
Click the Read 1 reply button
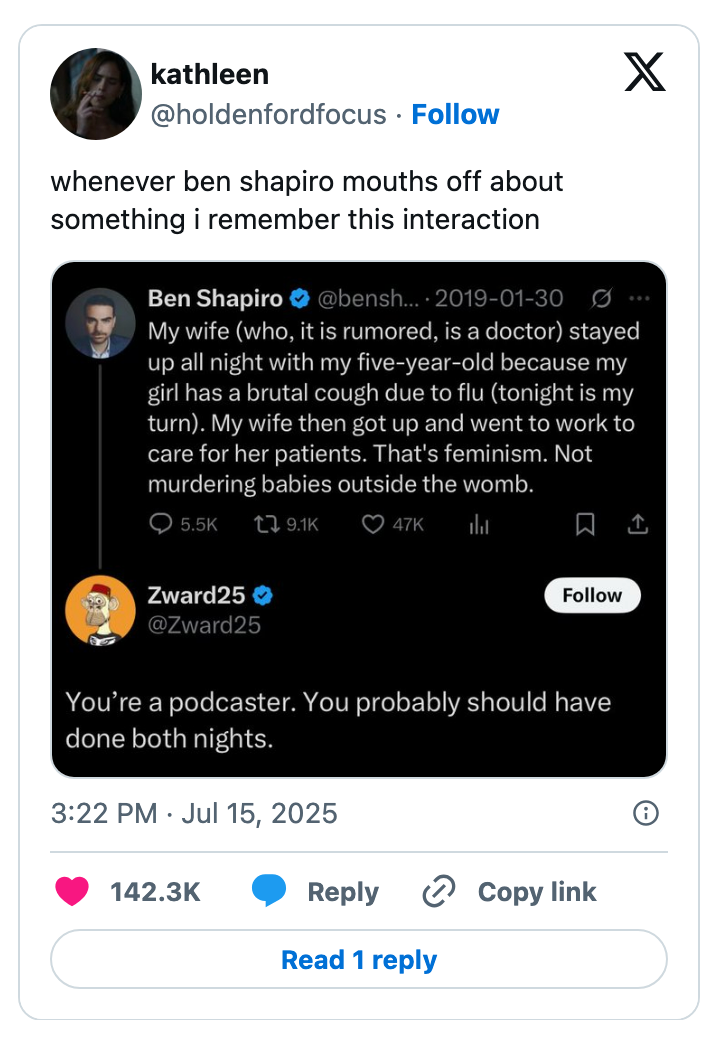pyautogui.click(x=359, y=960)
